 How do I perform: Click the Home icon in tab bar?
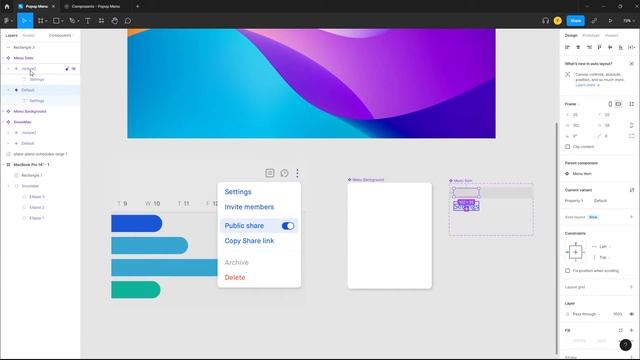coord(7,7)
